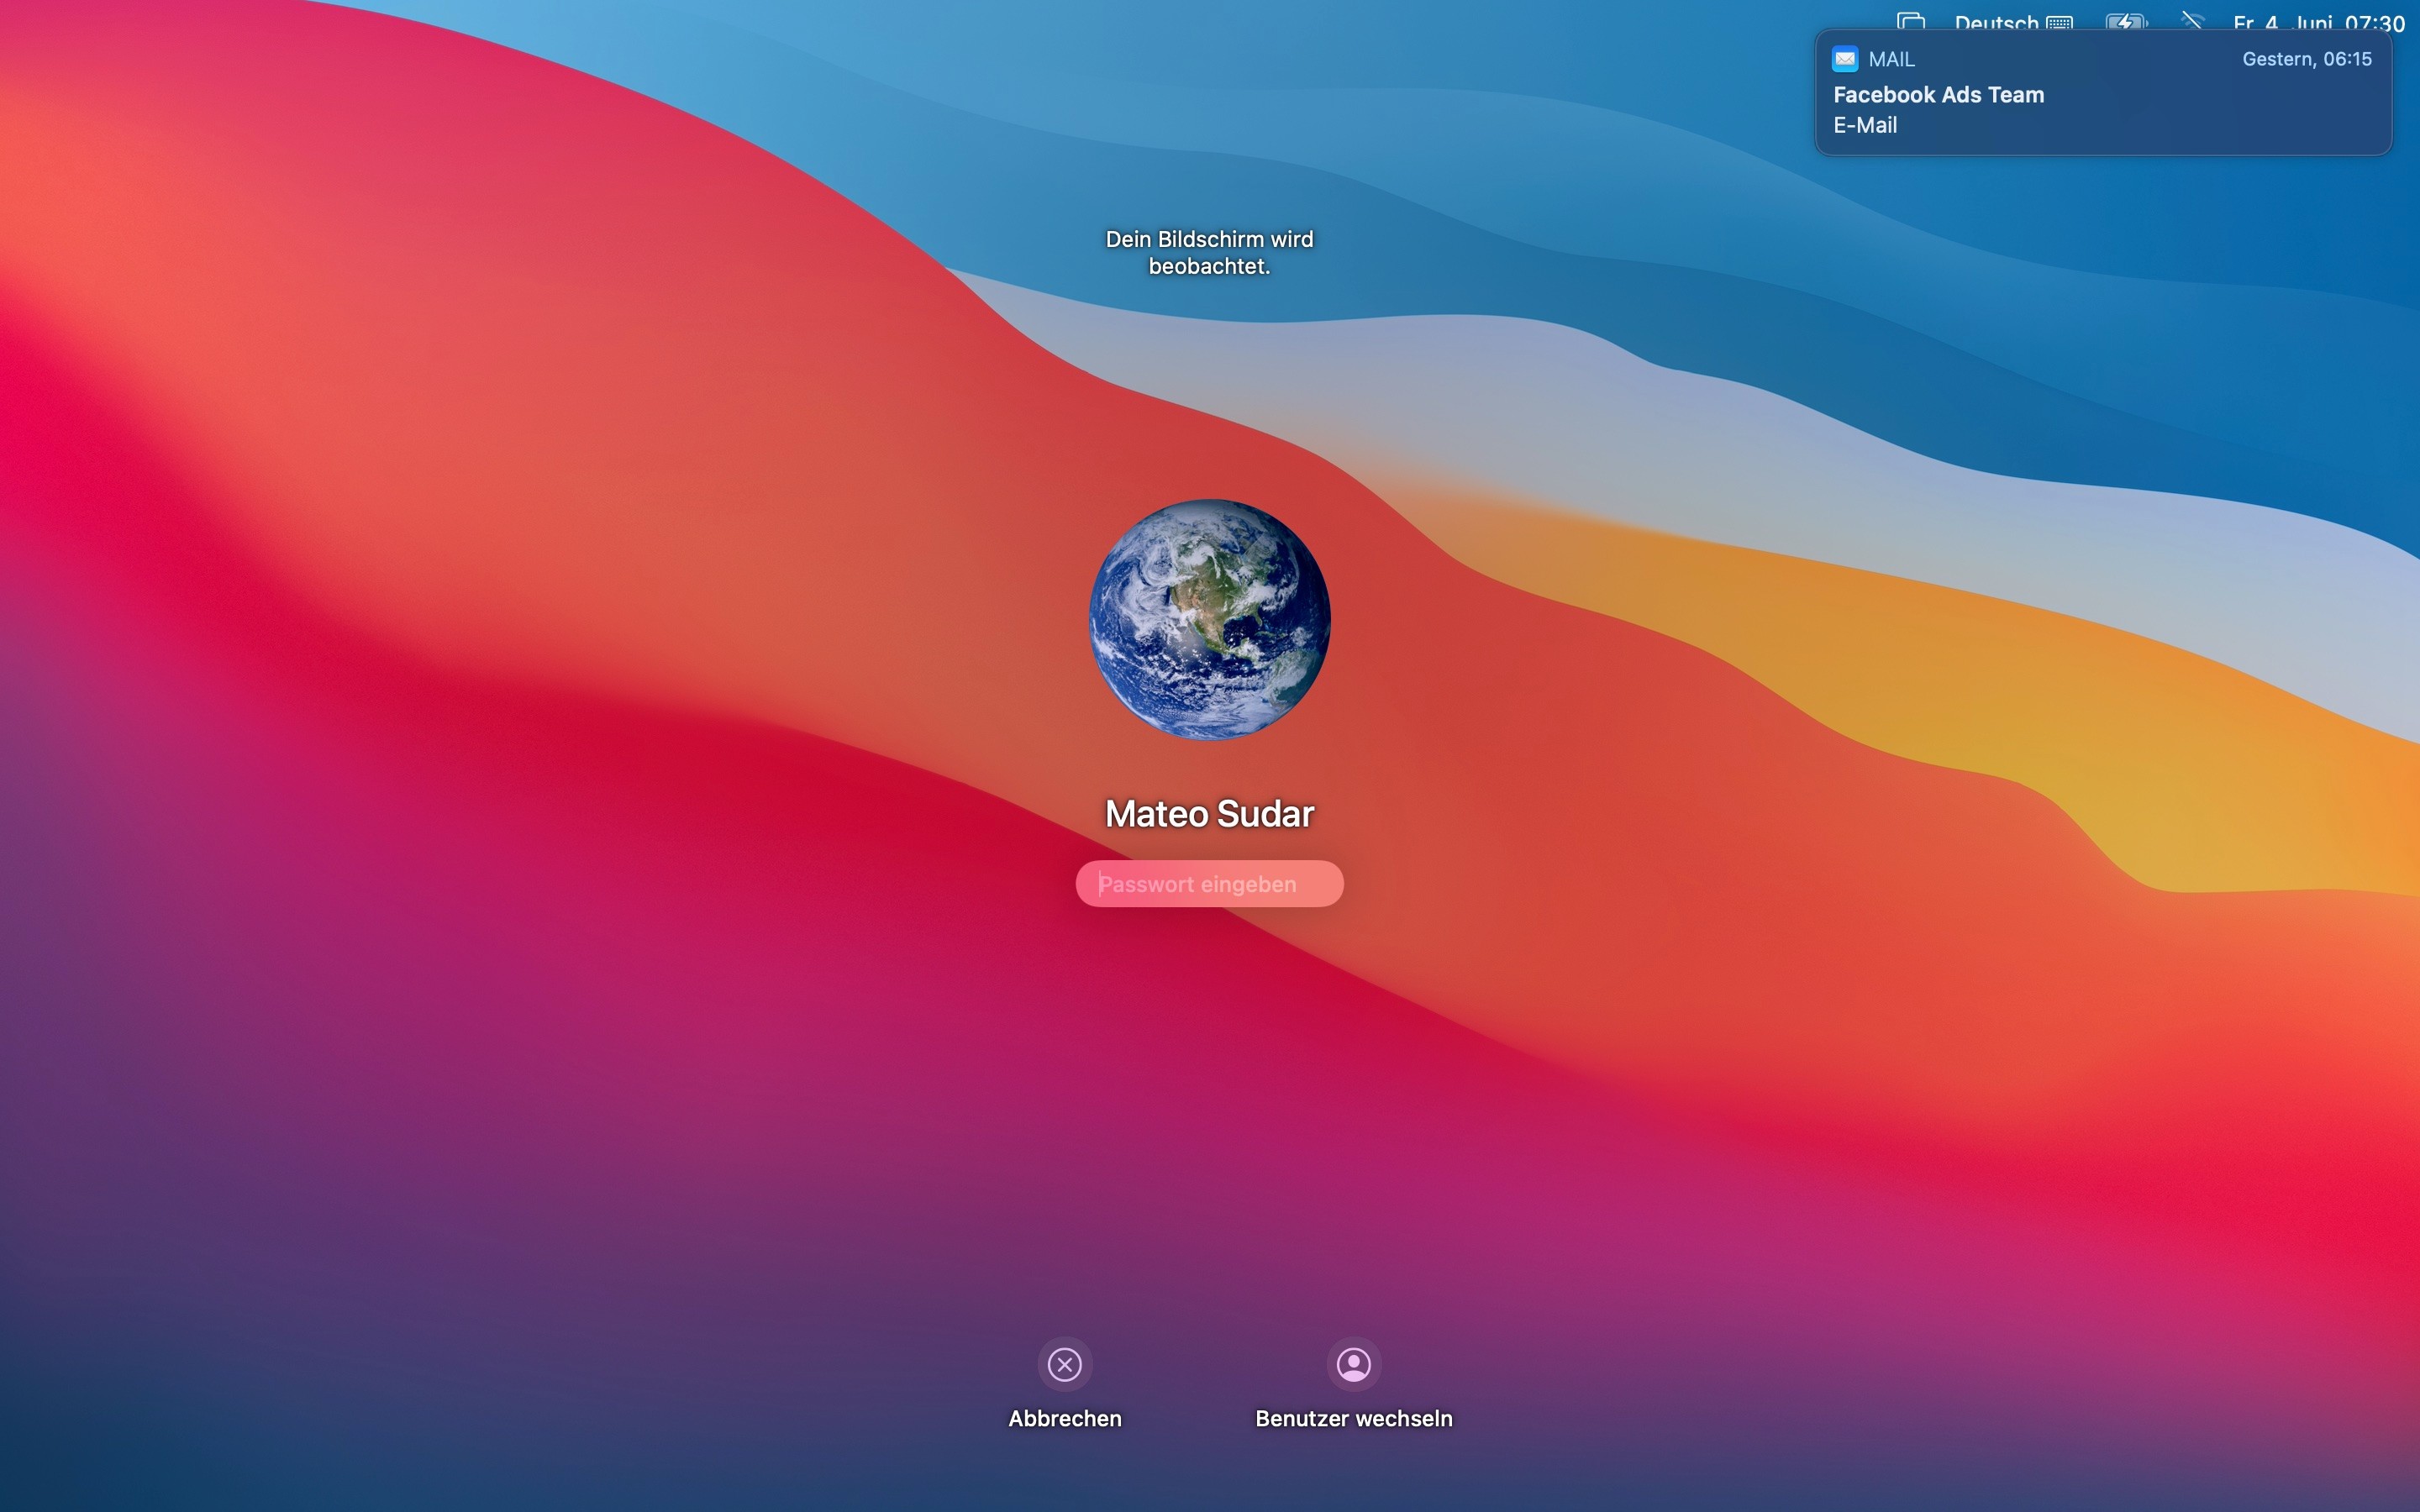Screen dimensions: 2420x1512
Task: Click the date and time in menu bar
Action: point(2318,22)
